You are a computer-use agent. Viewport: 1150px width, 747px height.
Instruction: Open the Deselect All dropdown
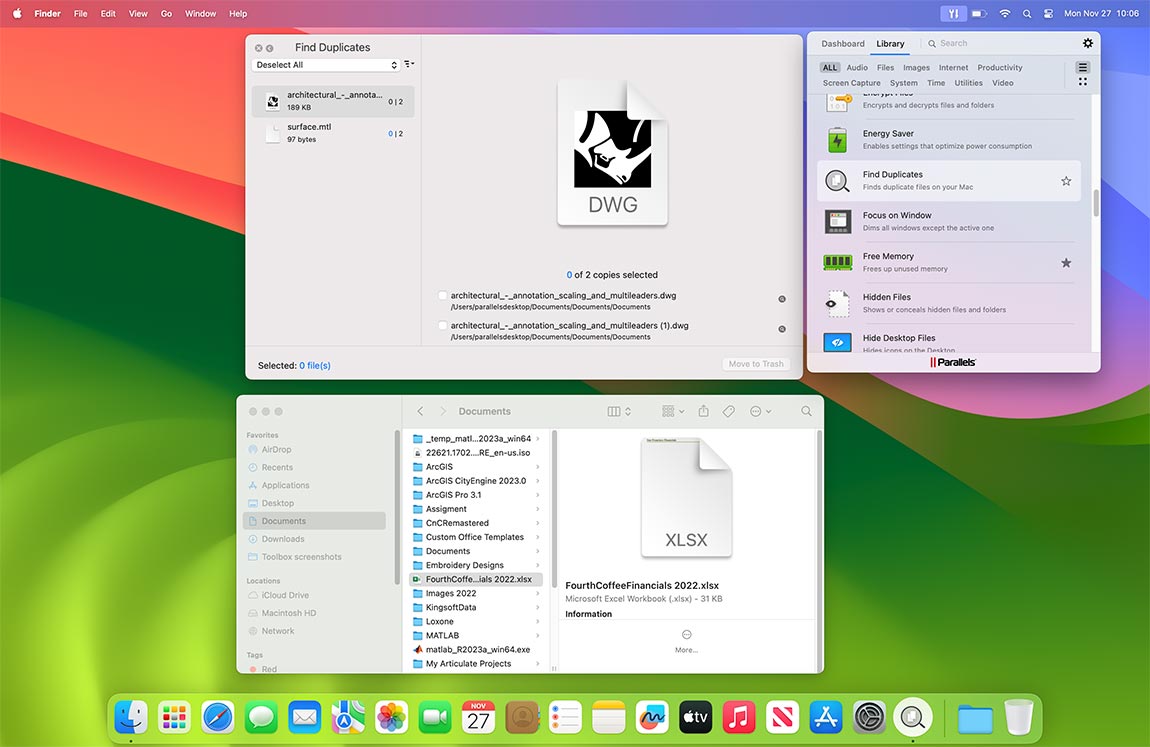(321, 64)
